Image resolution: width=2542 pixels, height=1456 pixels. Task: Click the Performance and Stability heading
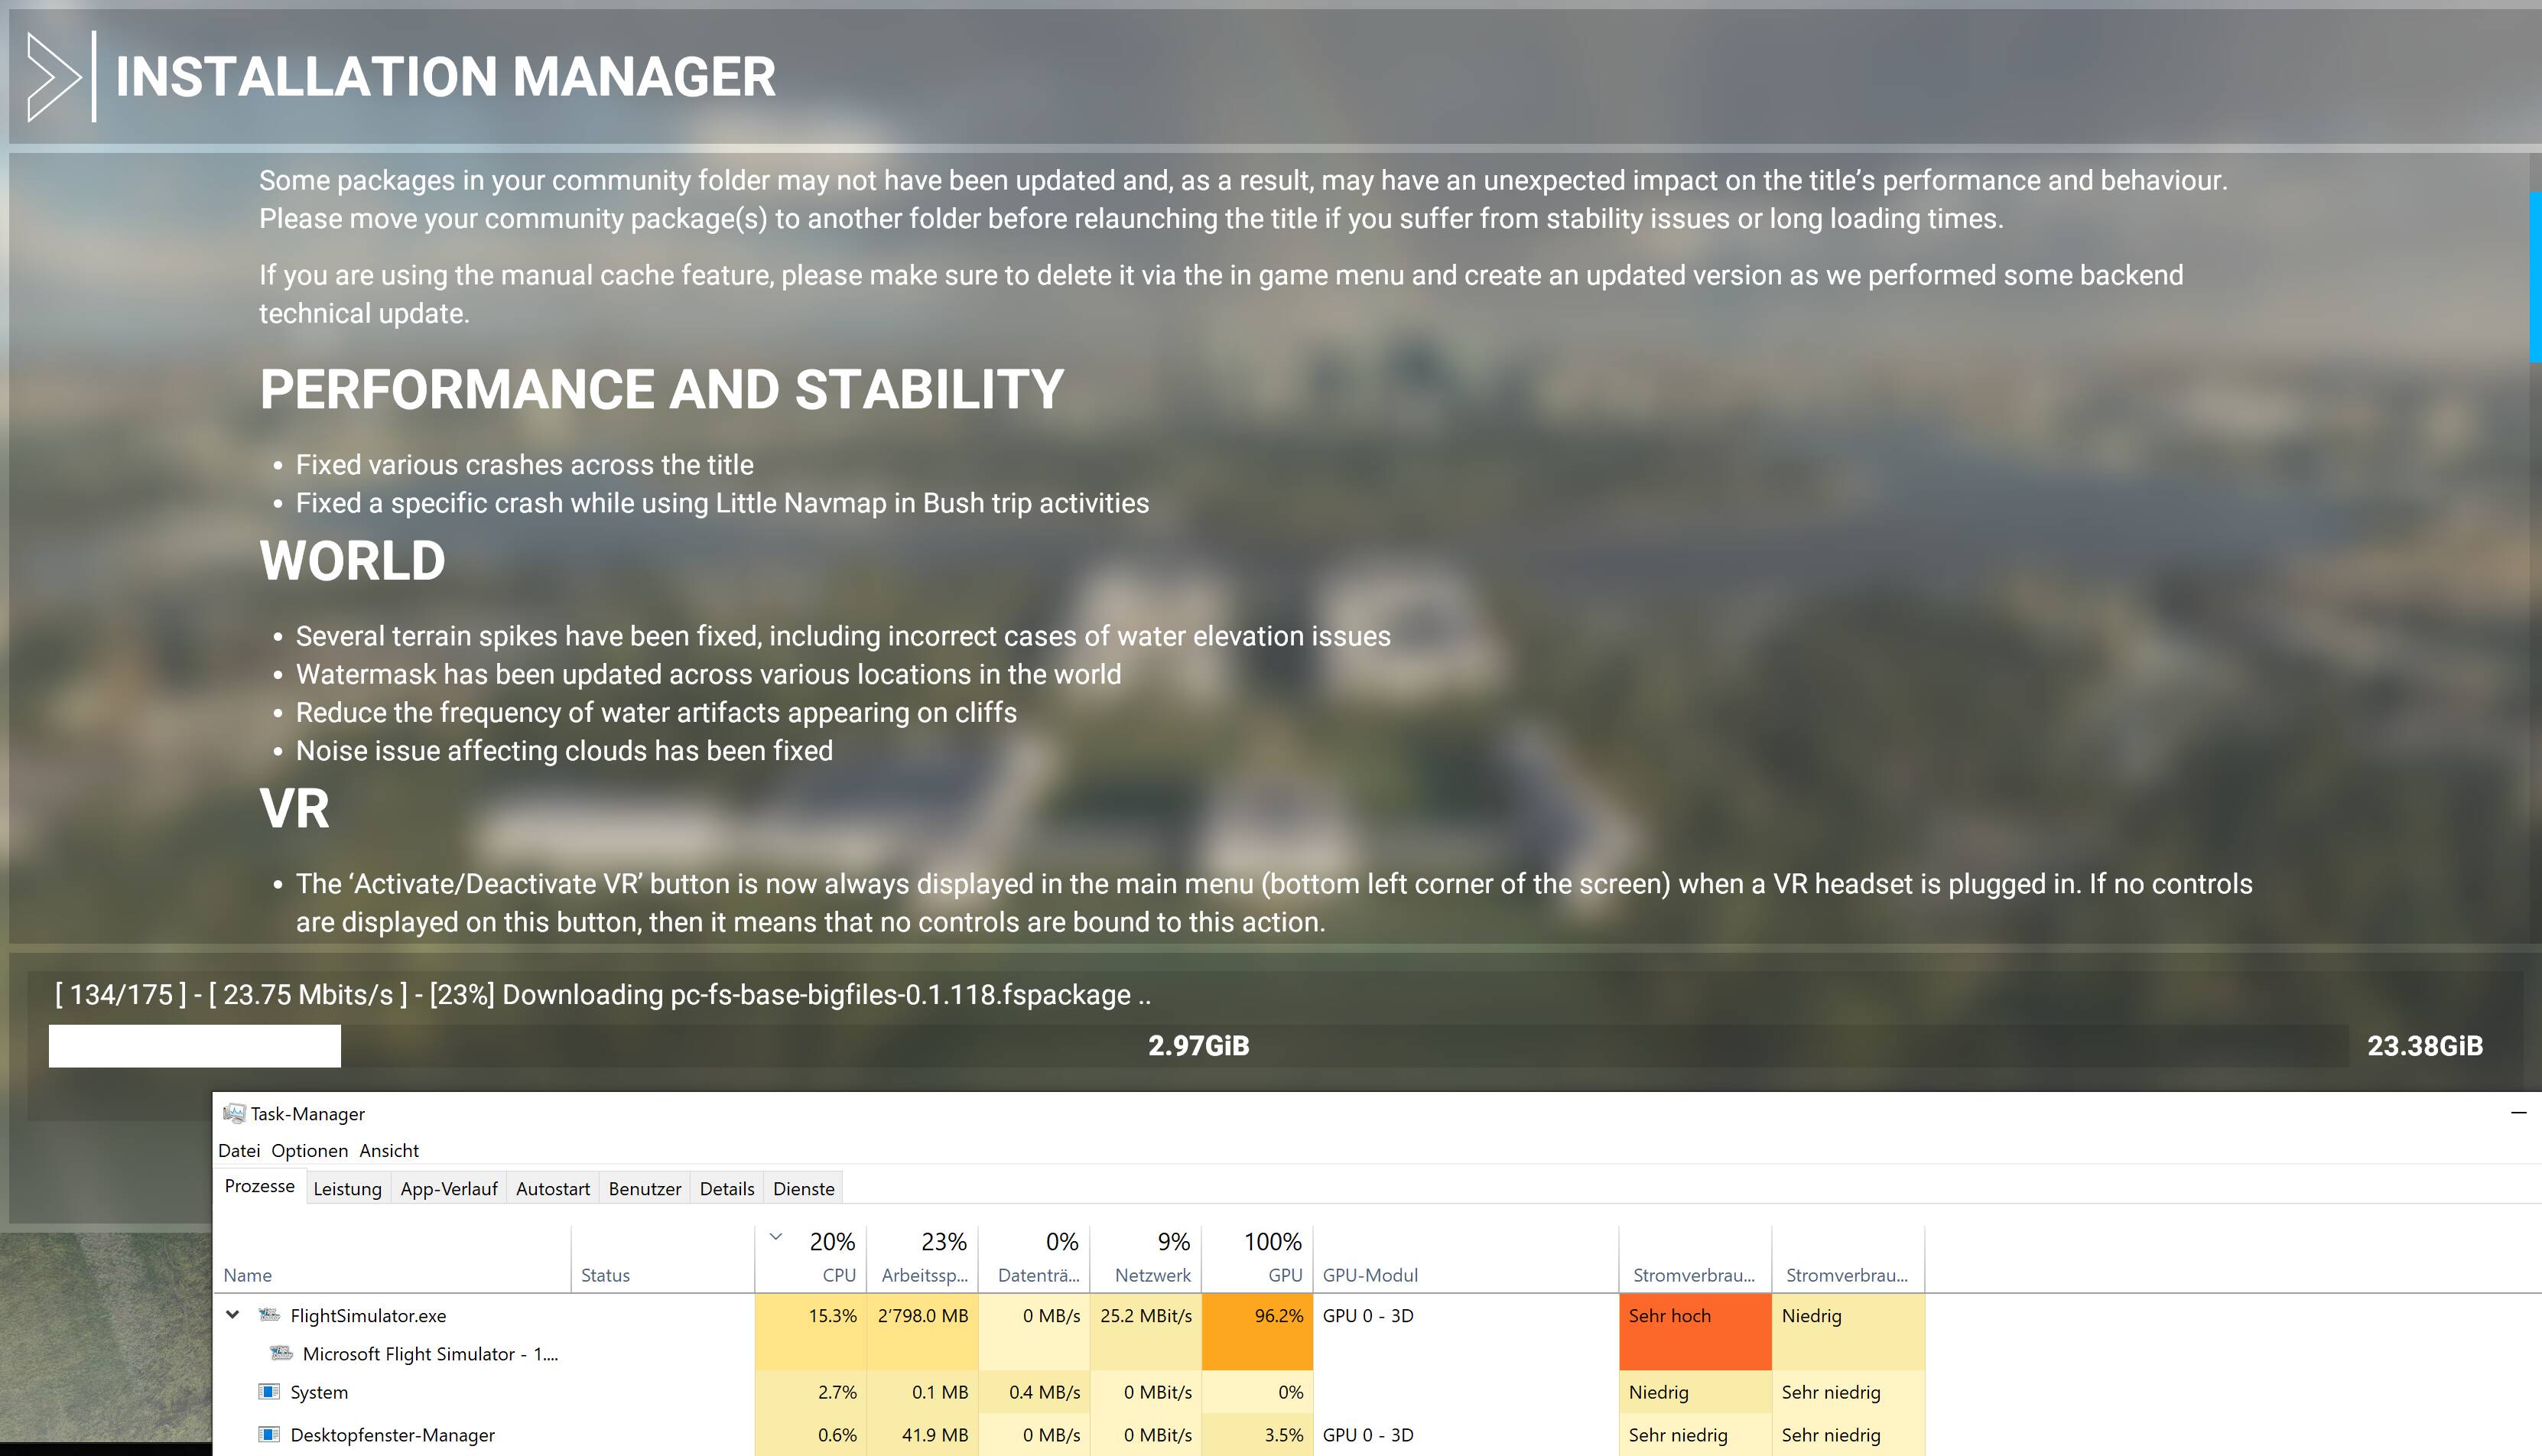coord(661,389)
